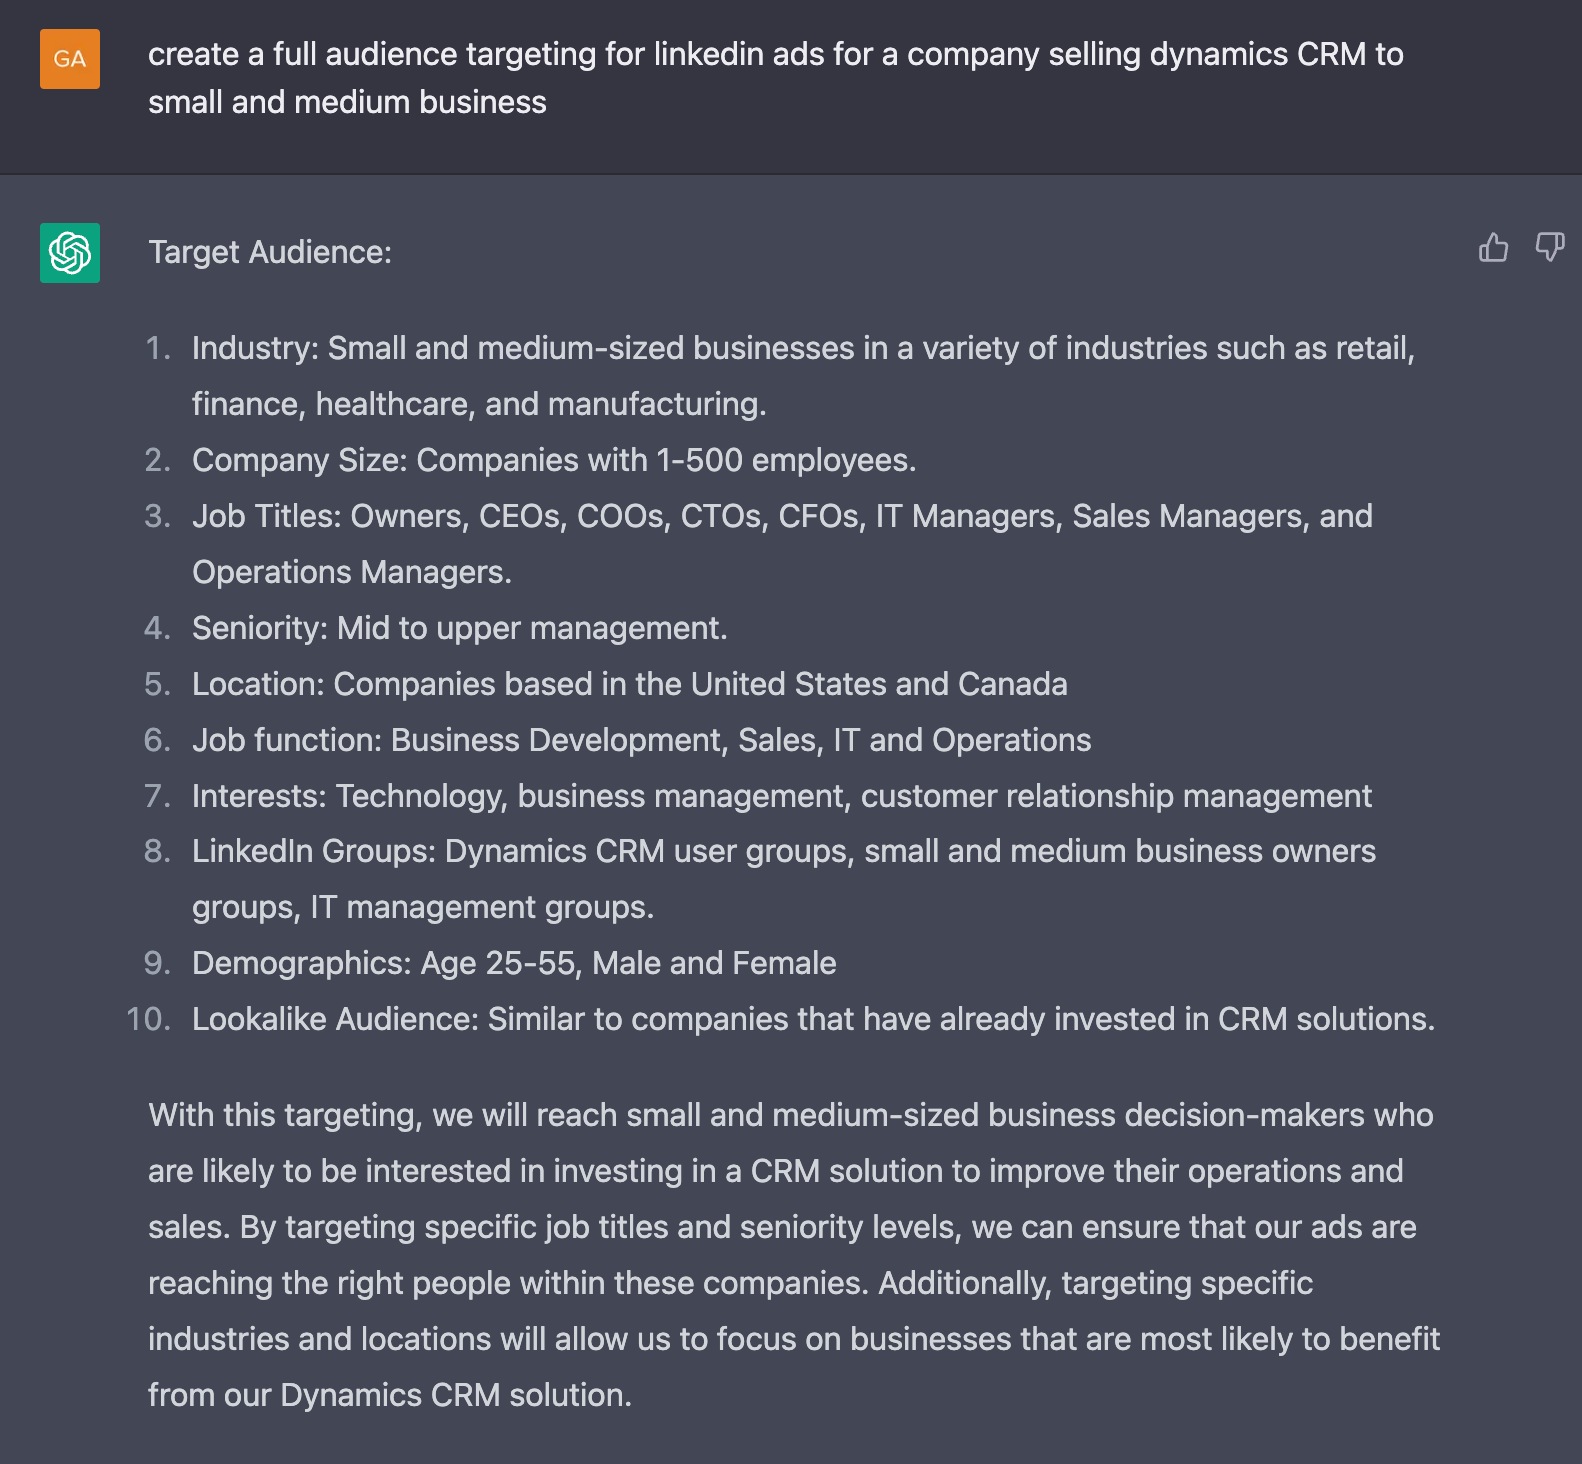
Task: Click the Lookalike Audience list item
Action: [x=813, y=1019]
